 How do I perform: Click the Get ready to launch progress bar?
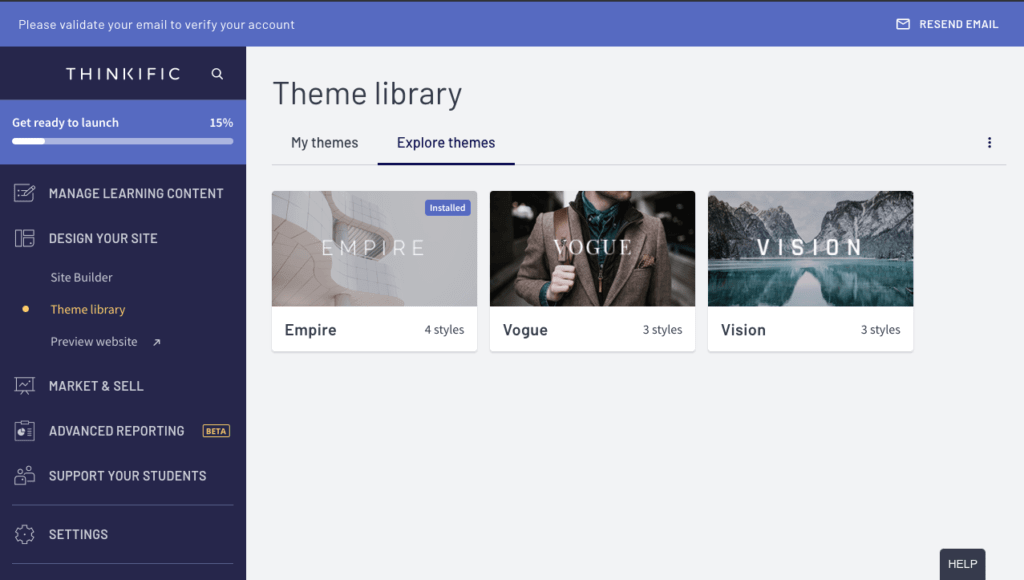tap(123, 140)
